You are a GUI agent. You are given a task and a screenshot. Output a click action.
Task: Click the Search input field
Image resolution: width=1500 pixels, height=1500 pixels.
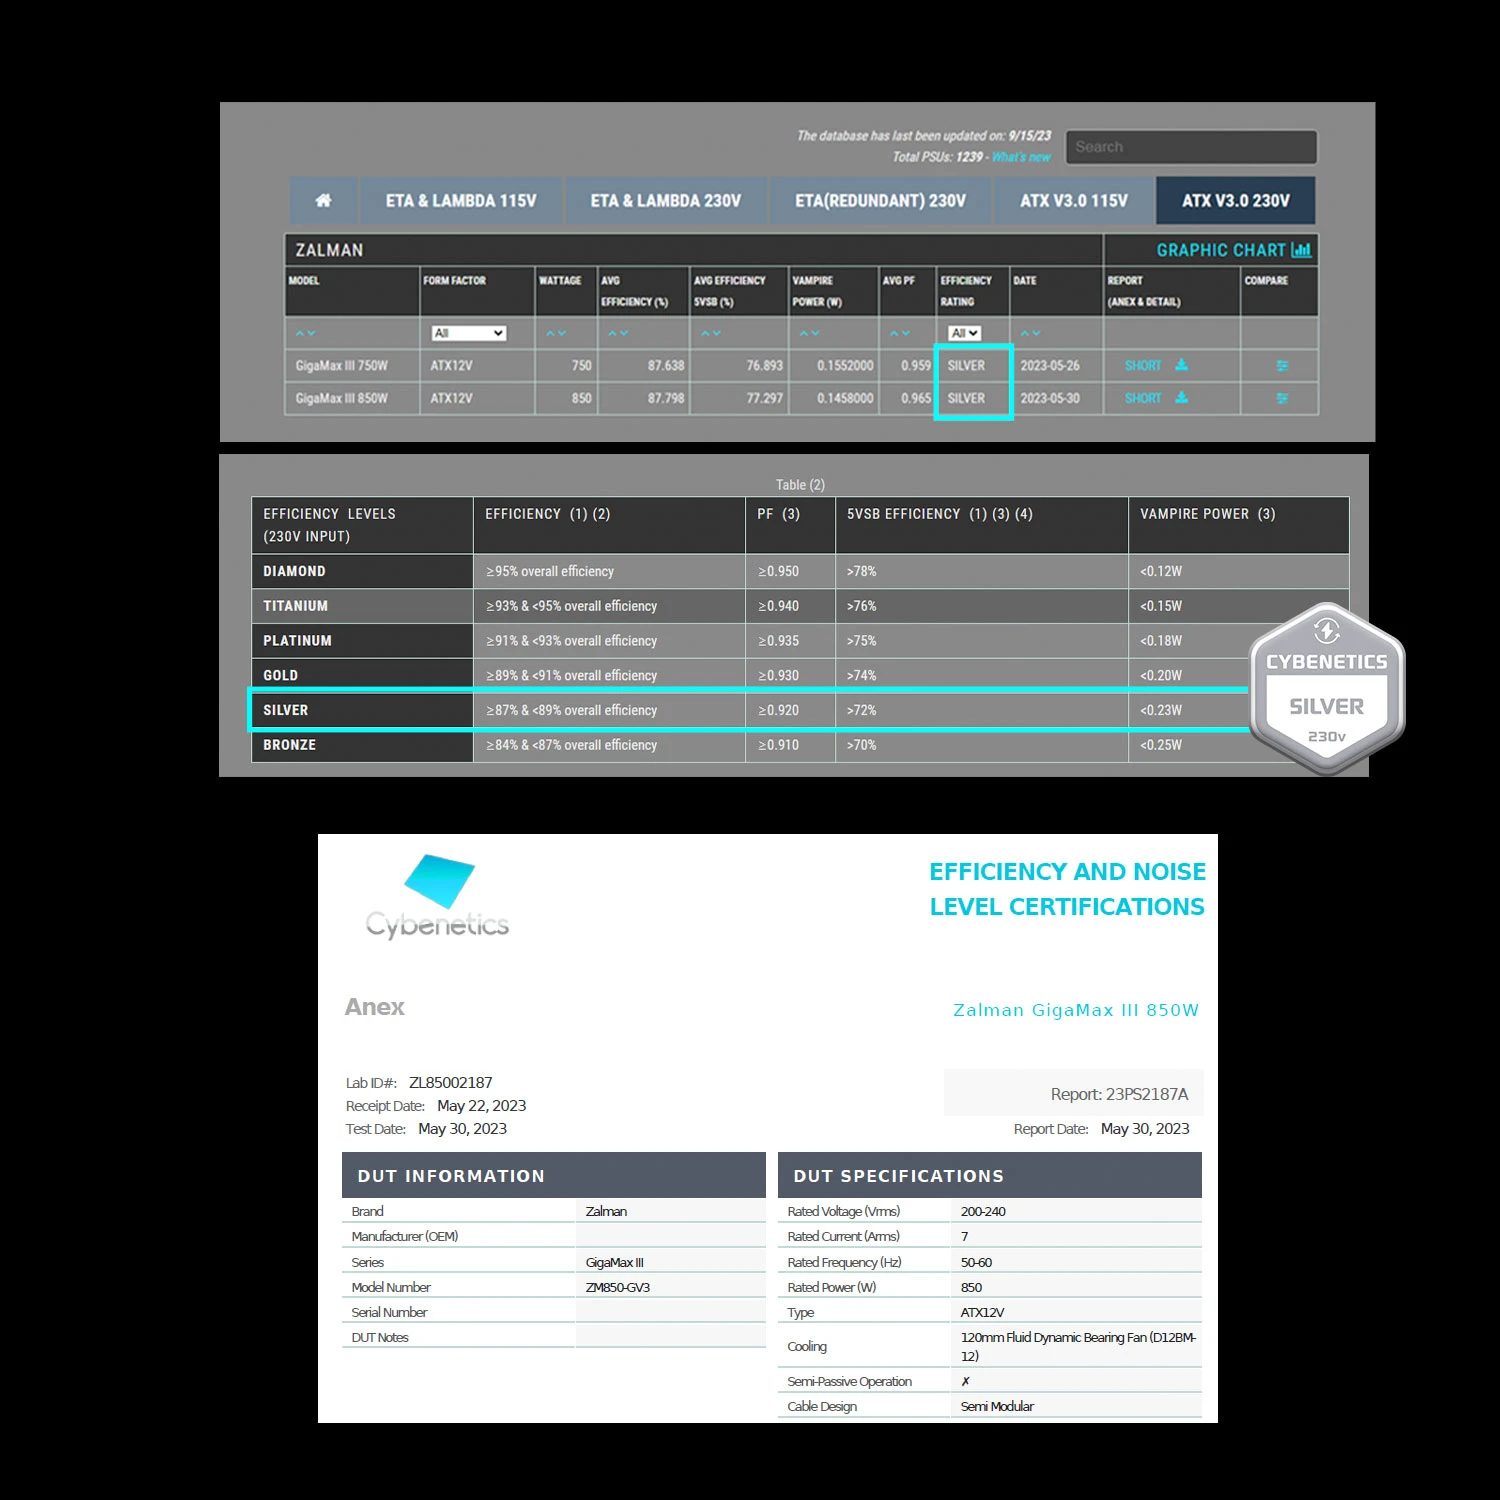pos(1190,147)
